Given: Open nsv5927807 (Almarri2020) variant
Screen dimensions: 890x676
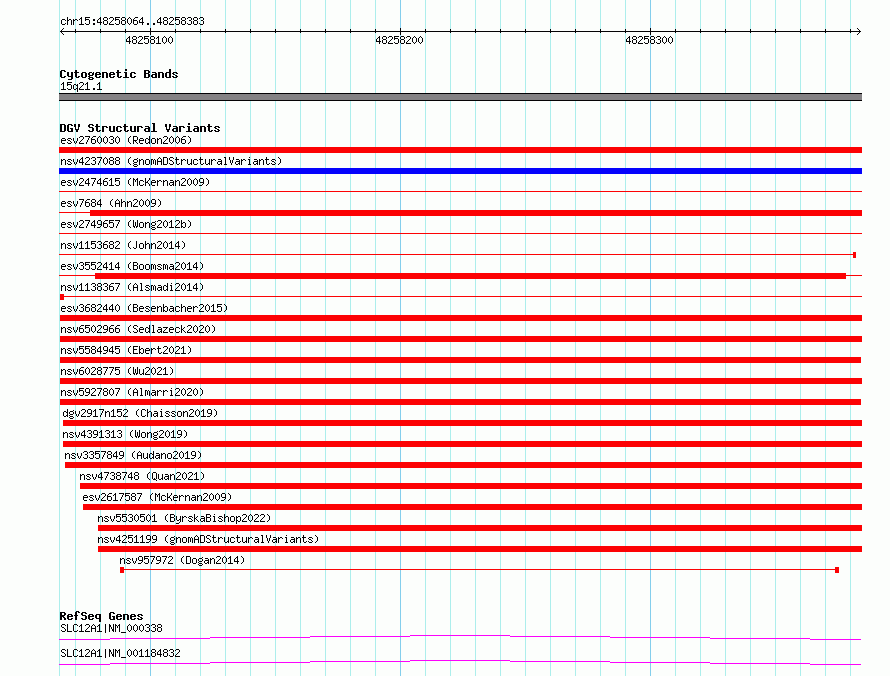Looking at the screenshot, I should point(132,392).
